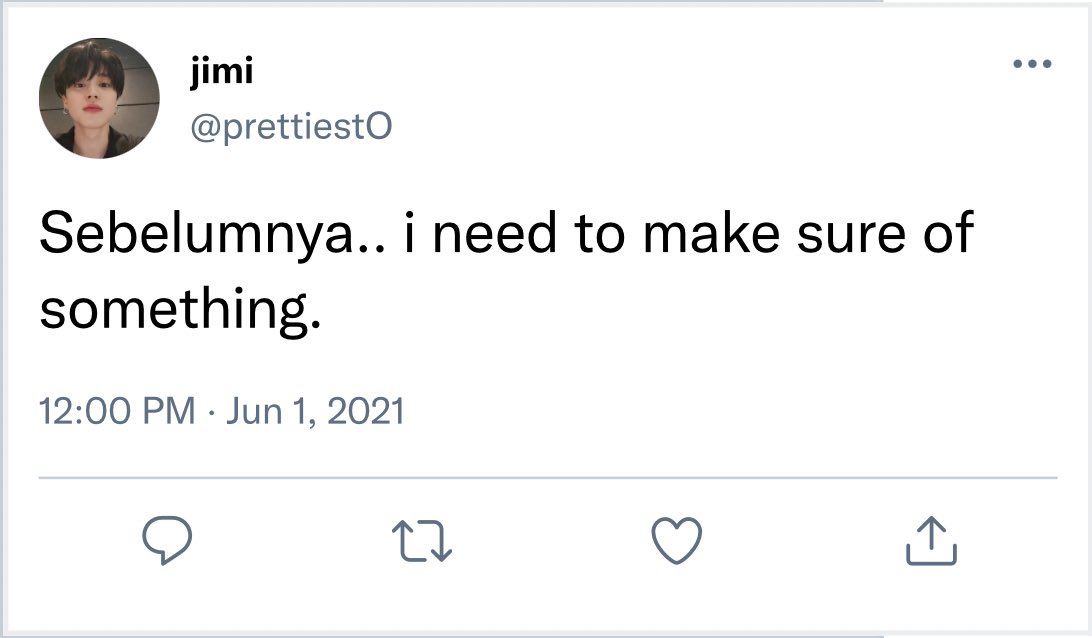Visit the profile via display name "jimi"
Viewport: 1092px width, 638px height.
click(x=220, y=72)
